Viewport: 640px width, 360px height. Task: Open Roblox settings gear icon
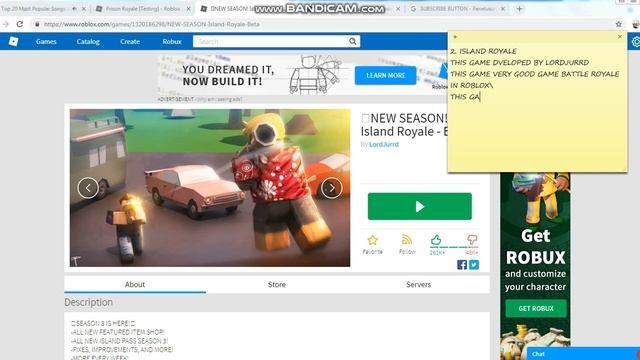point(636,41)
